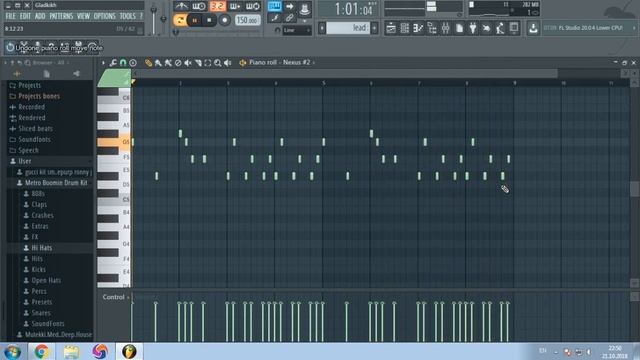The width and height of the screenshot is (640, 360).
Task: Select the Hi Hats folder in browser
Action: pyautogui.click(x=41, y=248)
